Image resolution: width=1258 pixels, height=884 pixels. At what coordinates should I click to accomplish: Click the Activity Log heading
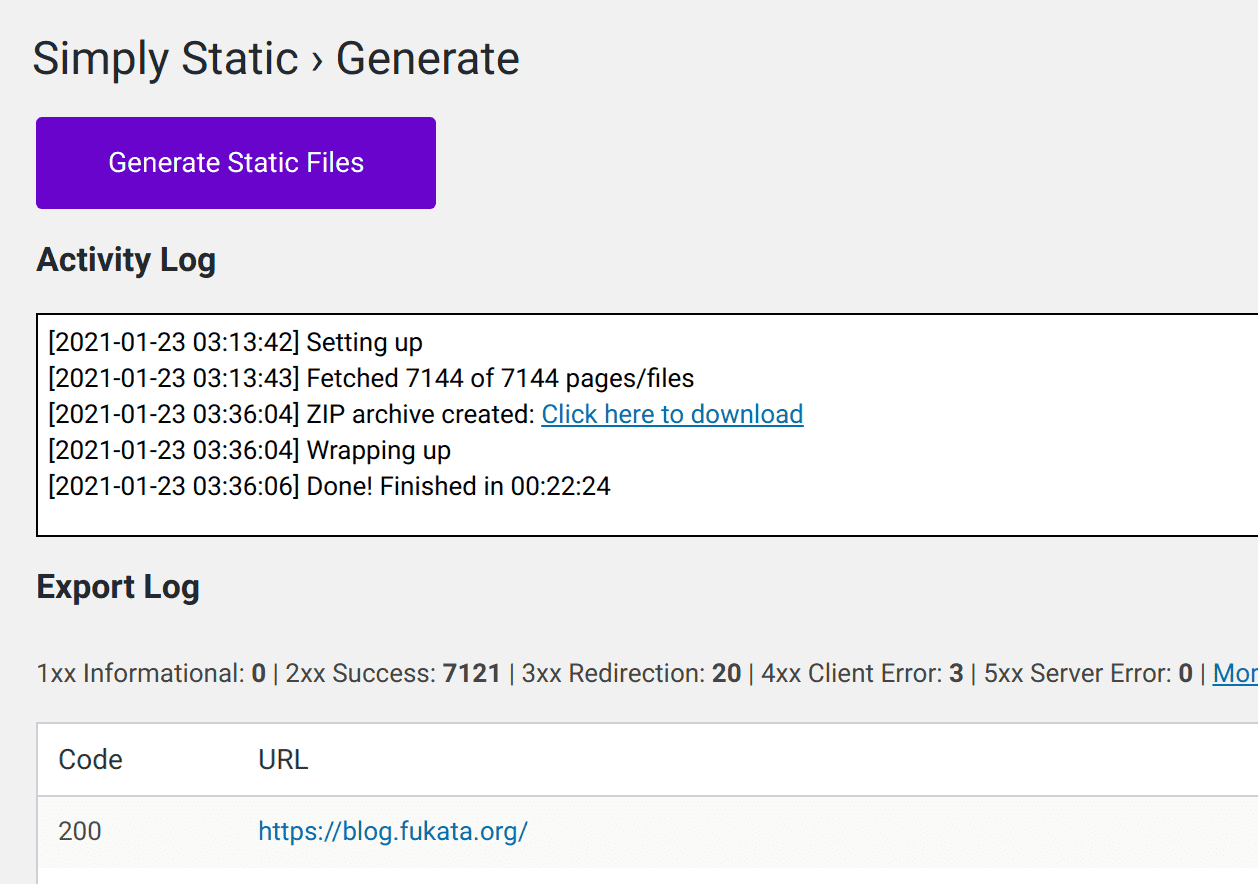pos(126,260)
